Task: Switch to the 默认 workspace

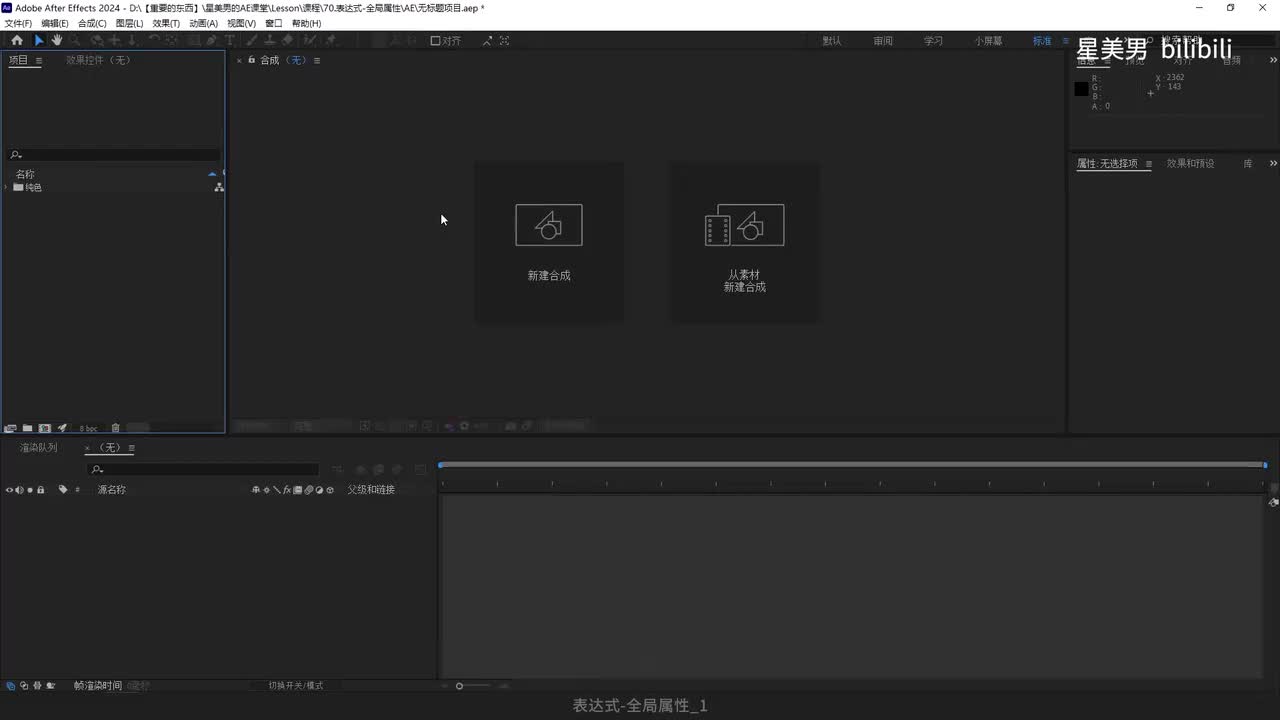Action: coord(832,41)
